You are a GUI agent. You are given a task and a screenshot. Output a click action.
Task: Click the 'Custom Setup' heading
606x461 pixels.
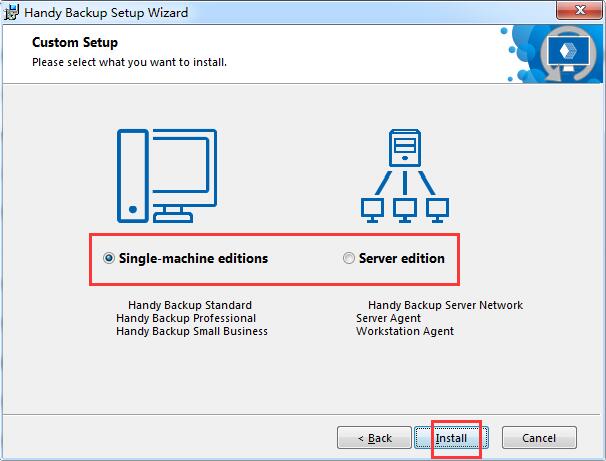pos(75,43)
